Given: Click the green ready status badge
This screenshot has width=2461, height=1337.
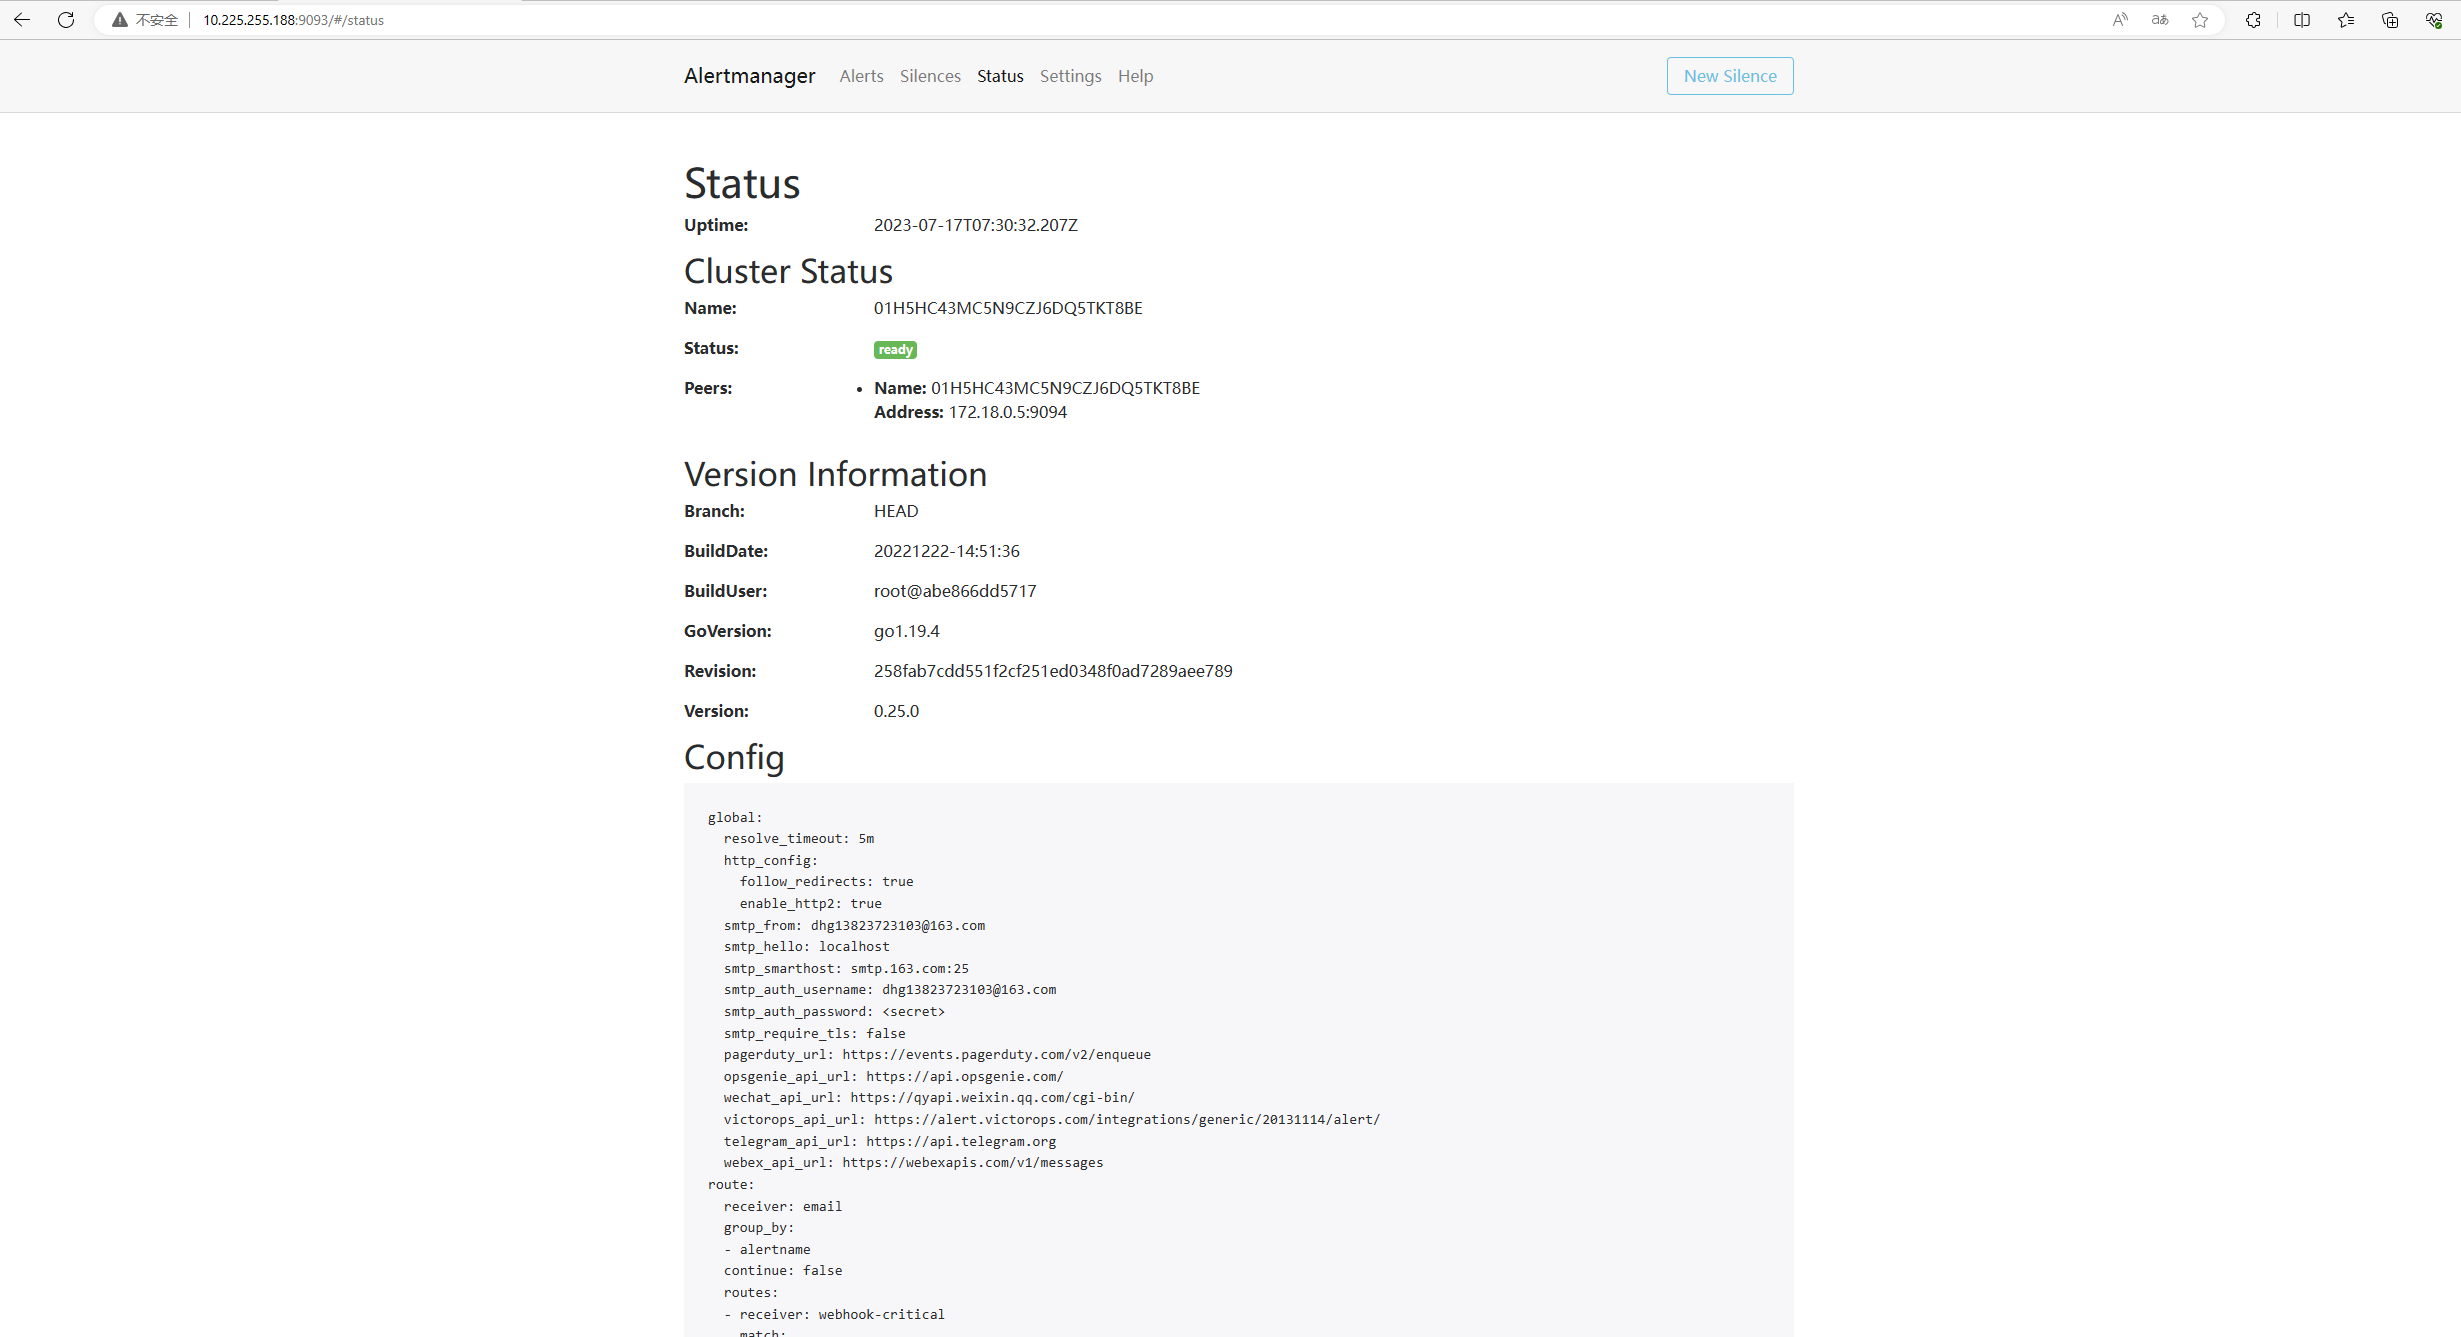Looking at the screenshot, I should pos(894,348).
